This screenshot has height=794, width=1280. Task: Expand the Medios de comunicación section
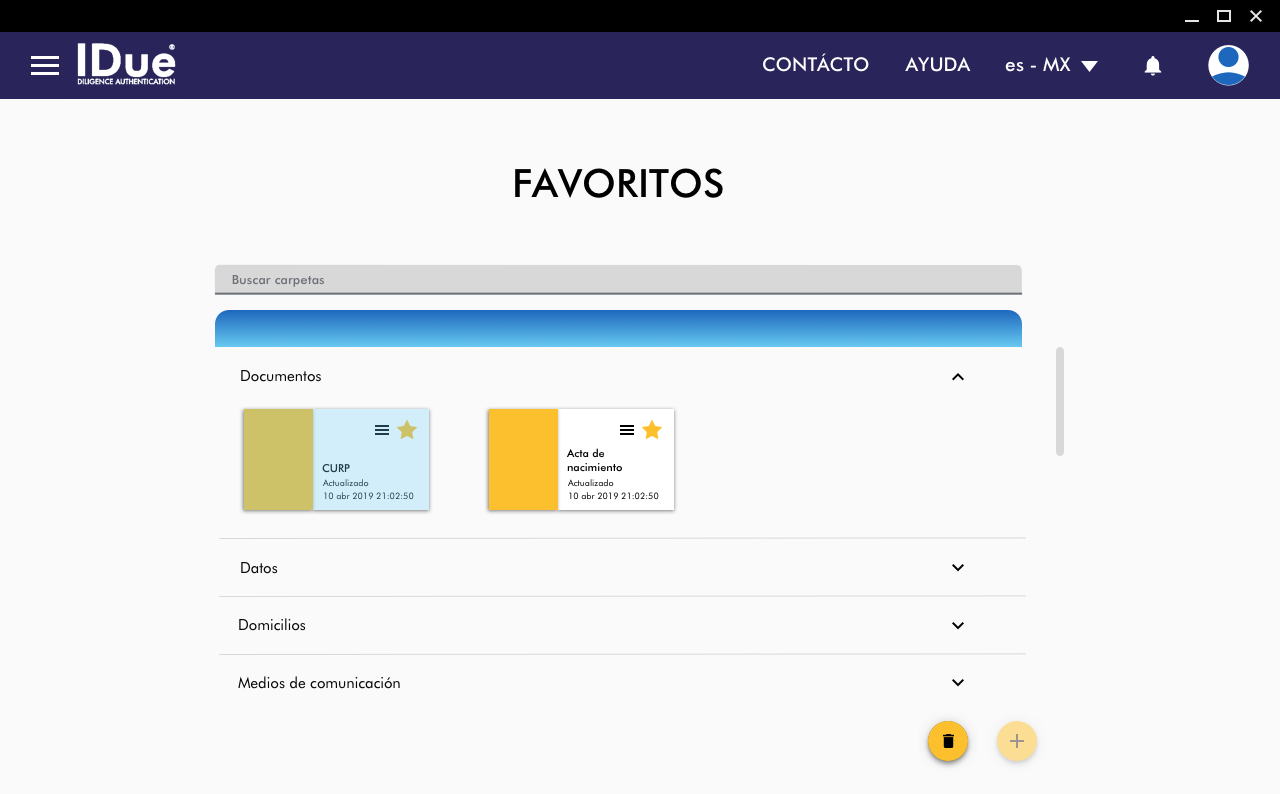click(x=957, y=683)
